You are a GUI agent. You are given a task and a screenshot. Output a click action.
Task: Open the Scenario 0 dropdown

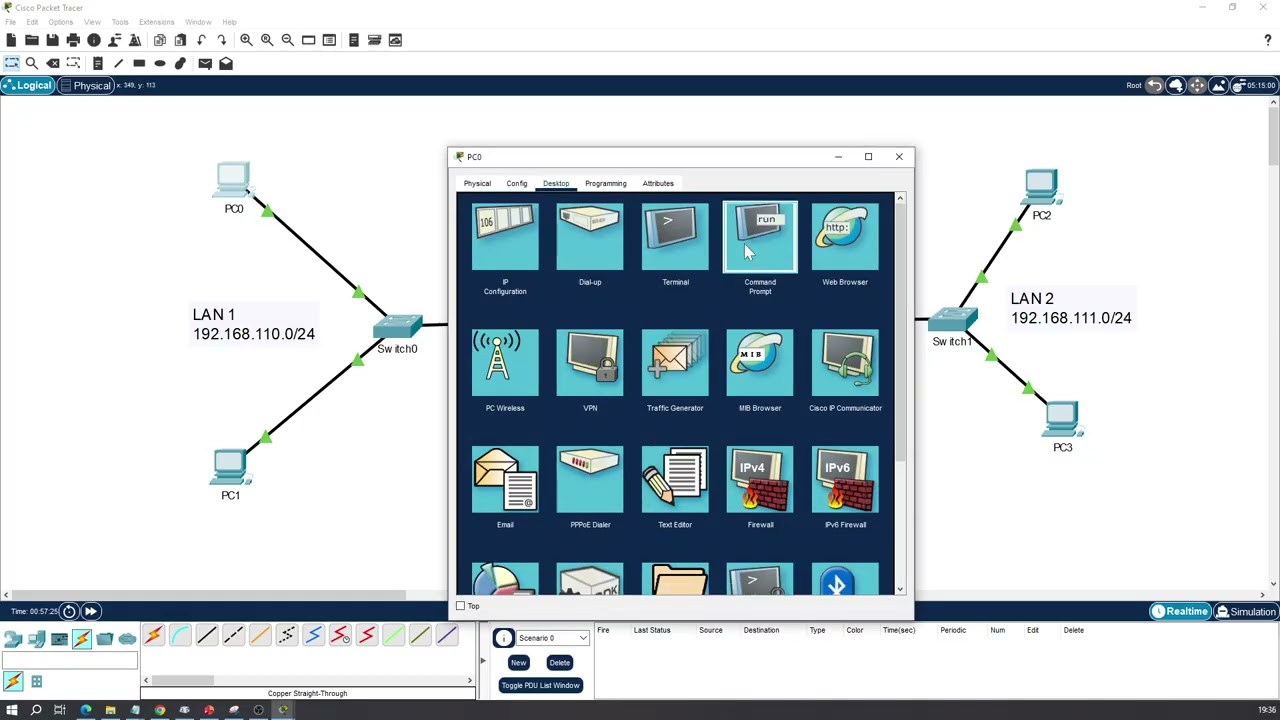click(552, 638)
